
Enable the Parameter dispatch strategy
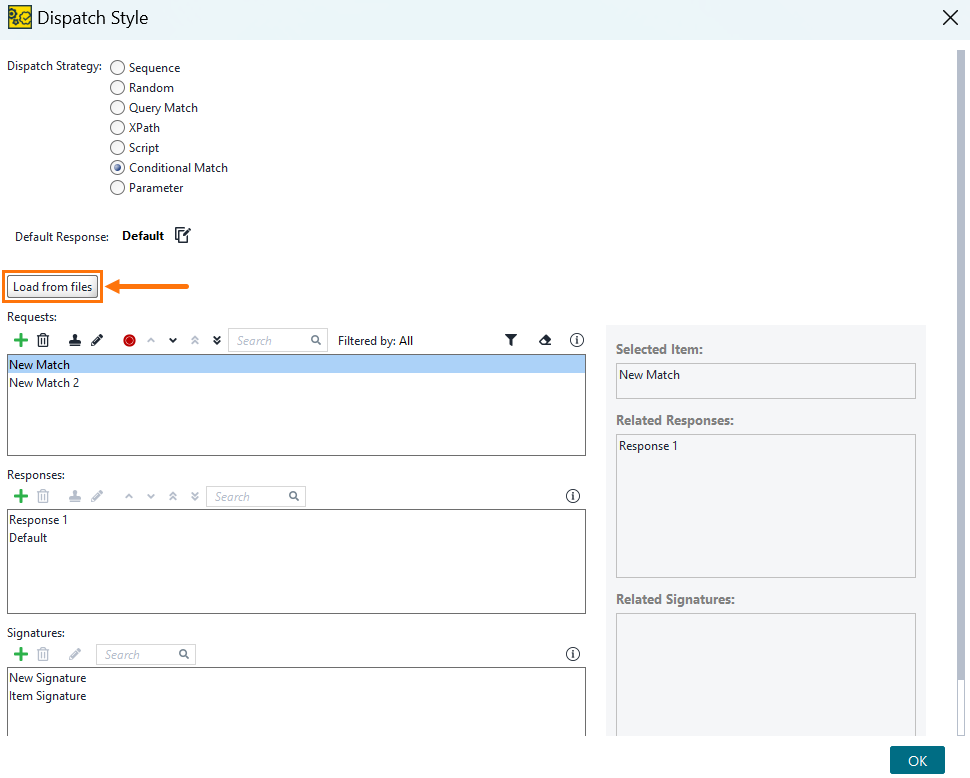pyautogui.click(x=117, y=187)
